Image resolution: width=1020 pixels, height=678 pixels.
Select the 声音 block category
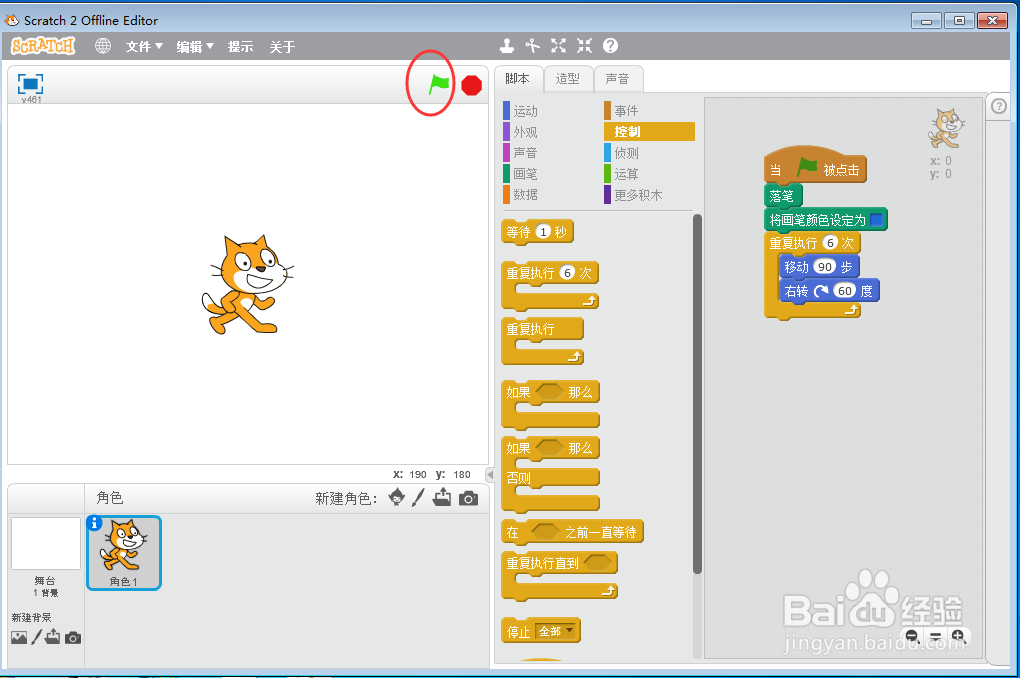pos(526,153)
